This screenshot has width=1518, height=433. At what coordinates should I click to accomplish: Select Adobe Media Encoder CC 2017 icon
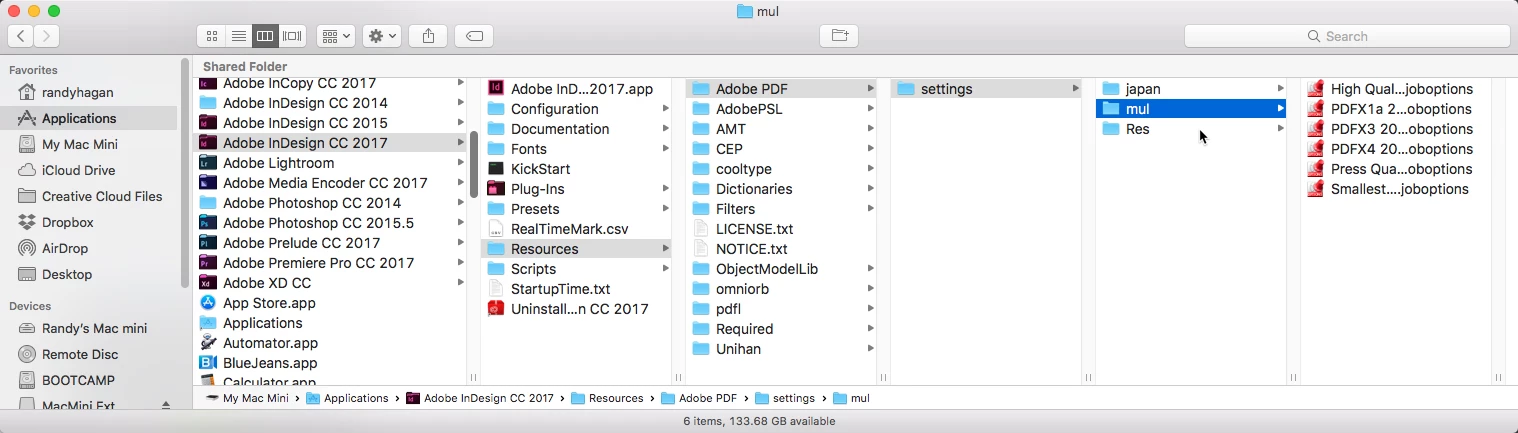pyautogui.click(x=208, y=183)
